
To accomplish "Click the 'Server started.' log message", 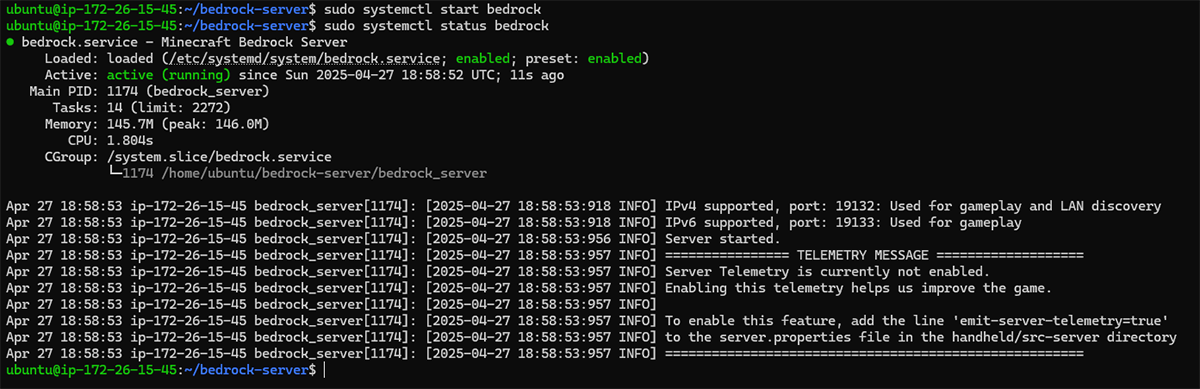I will point(721,239).
